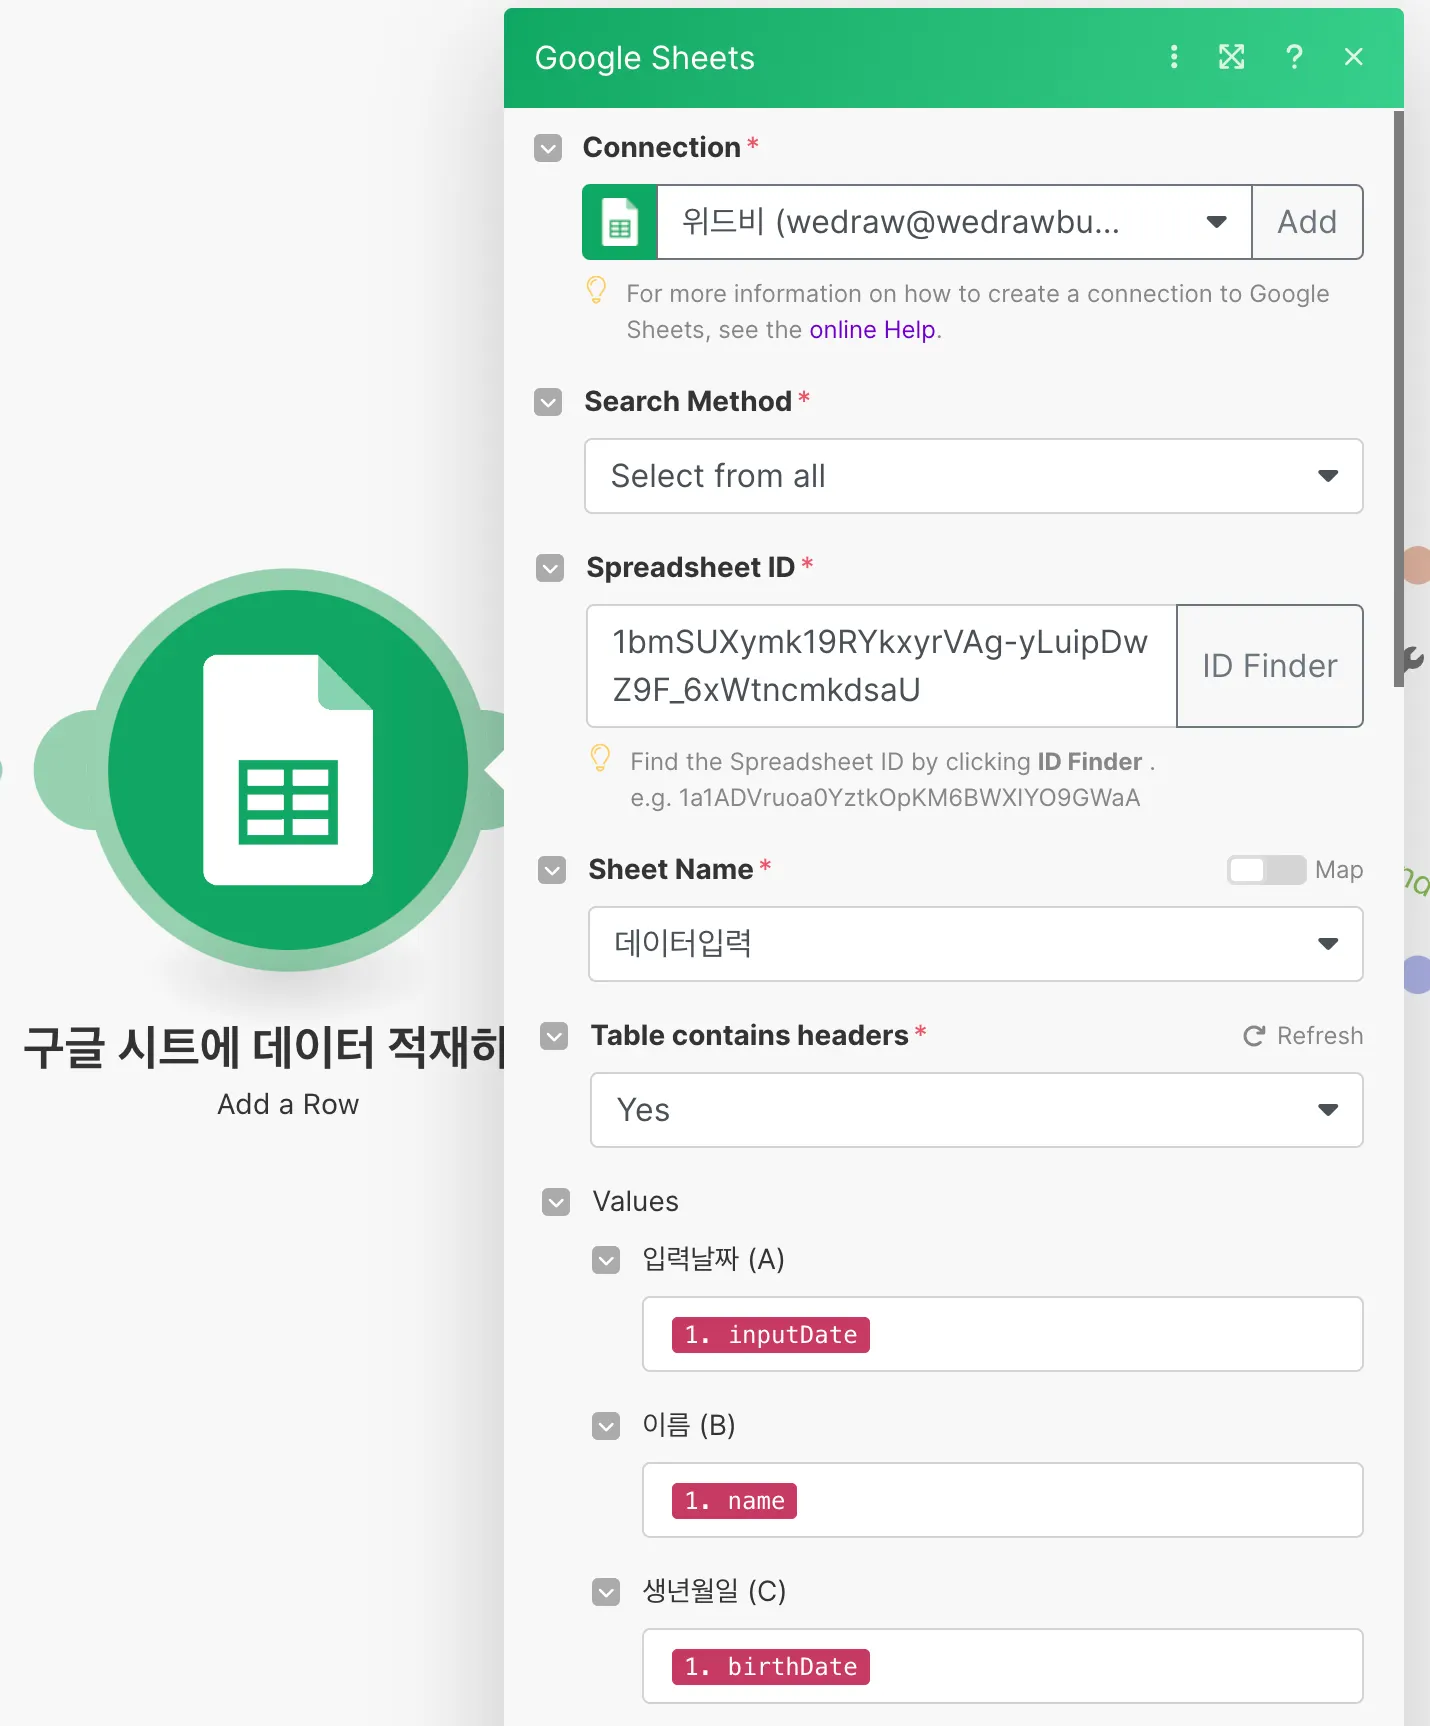Collapse the Table contains headers section
The image size is (1430, 1726).
point(554,1036)
